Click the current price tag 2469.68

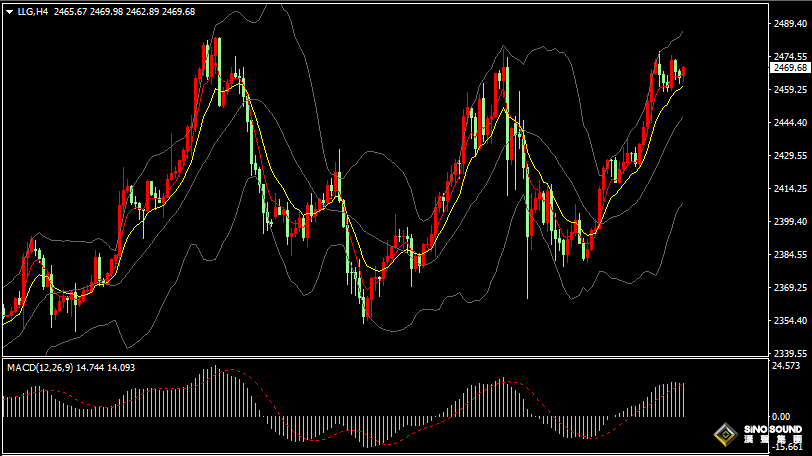790,67
